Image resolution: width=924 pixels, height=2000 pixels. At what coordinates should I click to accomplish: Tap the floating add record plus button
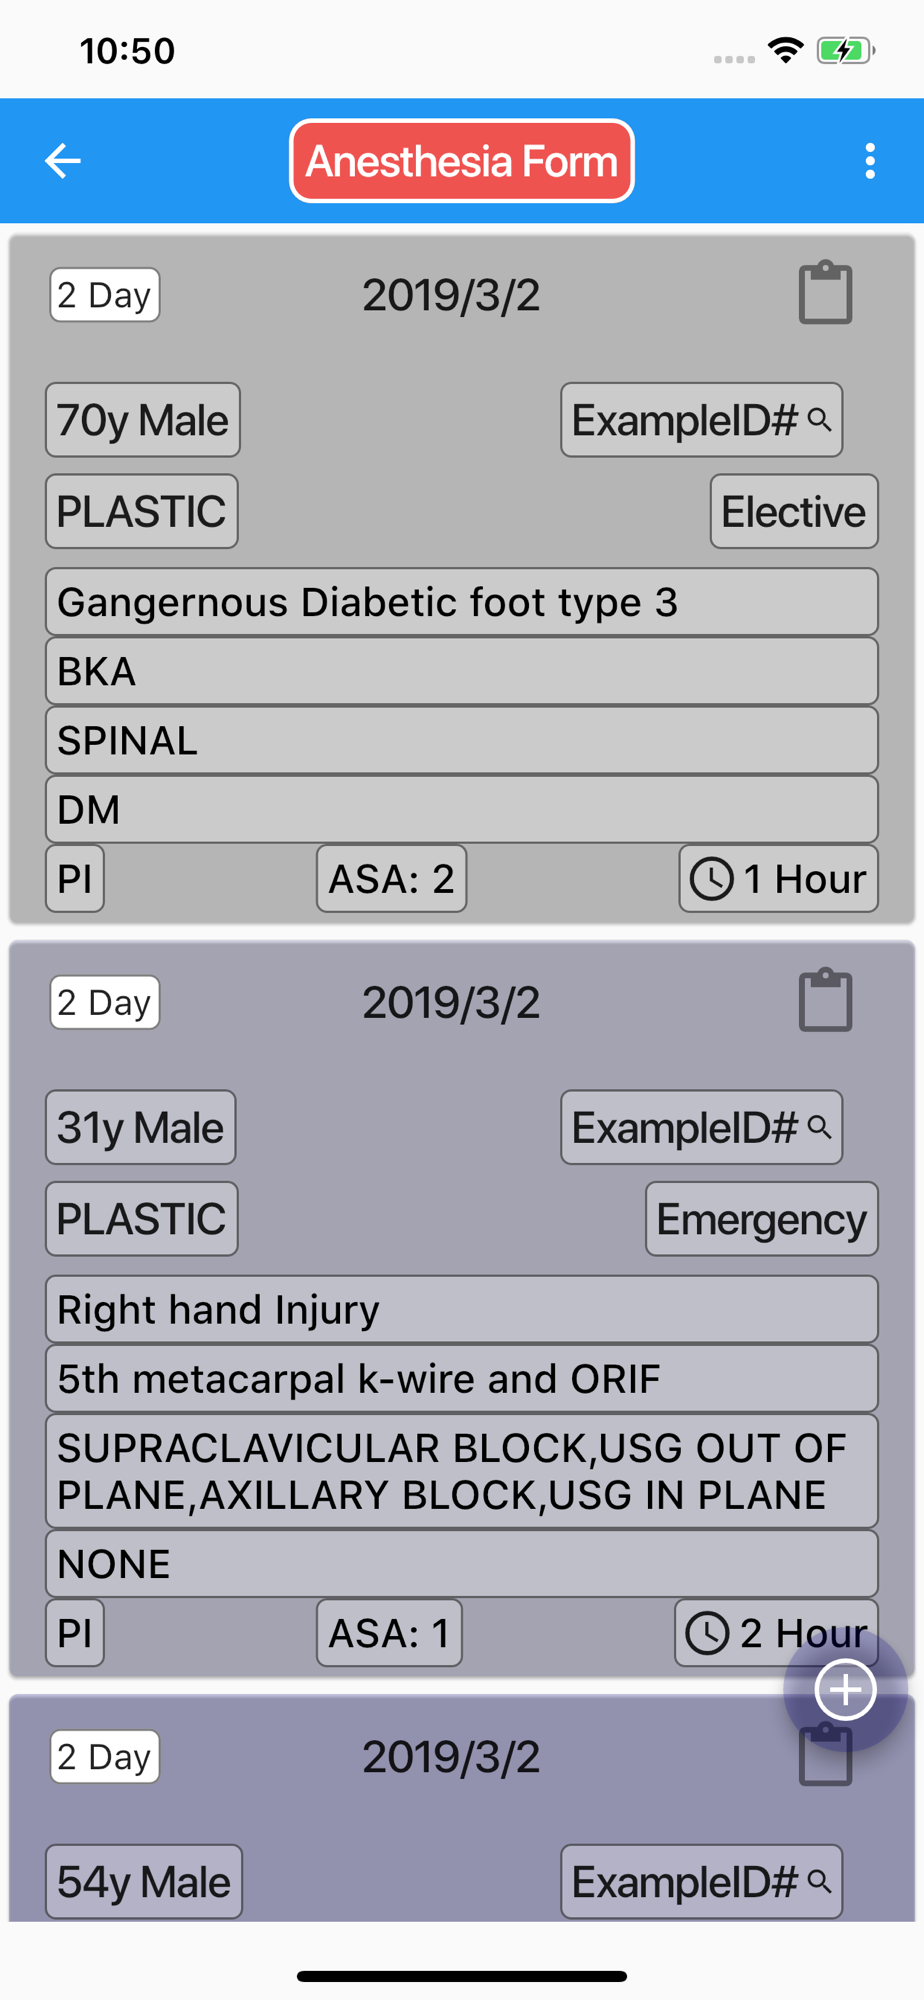point(845,1689)
